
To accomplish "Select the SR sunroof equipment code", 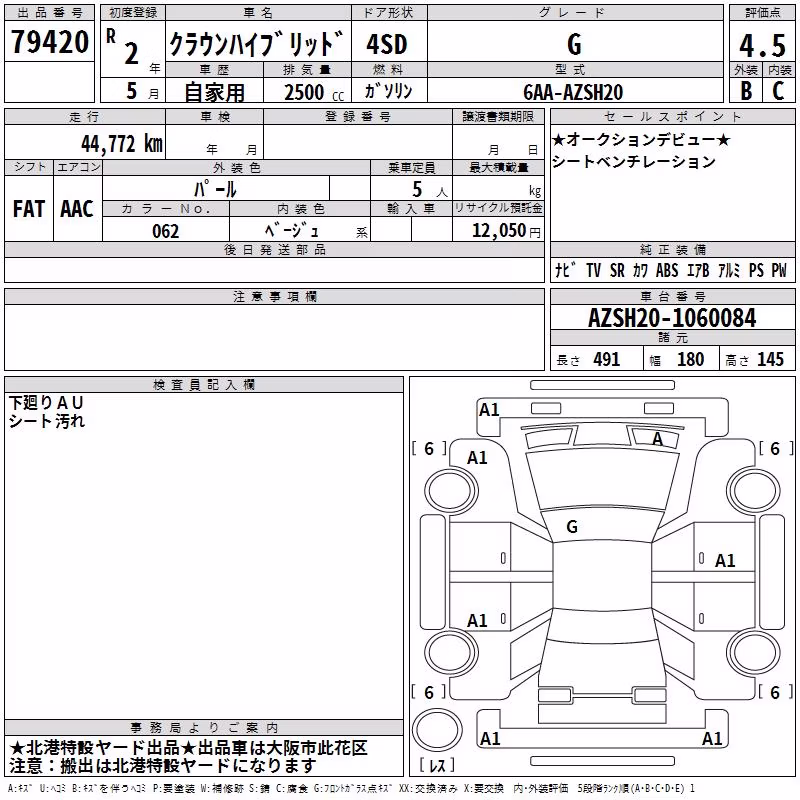I will (x=617, y=270).
